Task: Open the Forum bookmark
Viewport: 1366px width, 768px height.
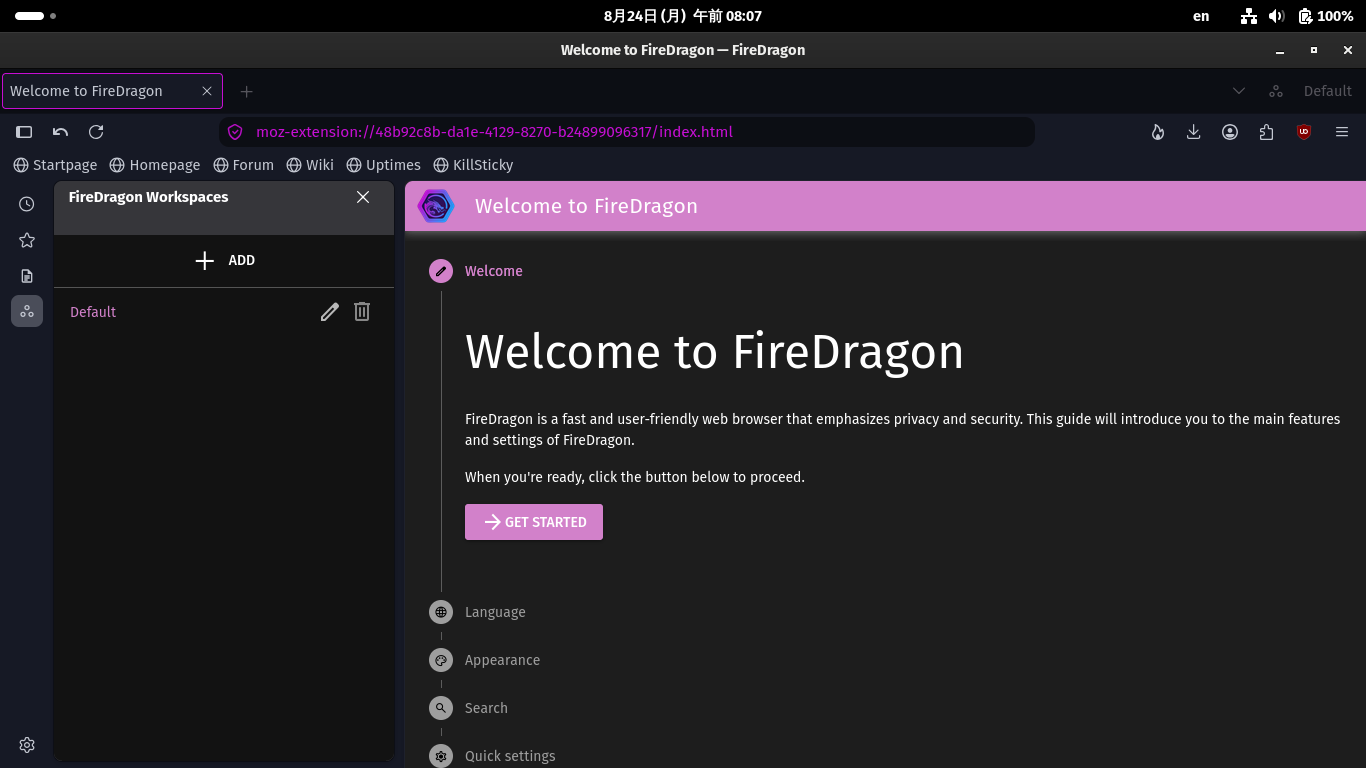Action: point(243,165)
